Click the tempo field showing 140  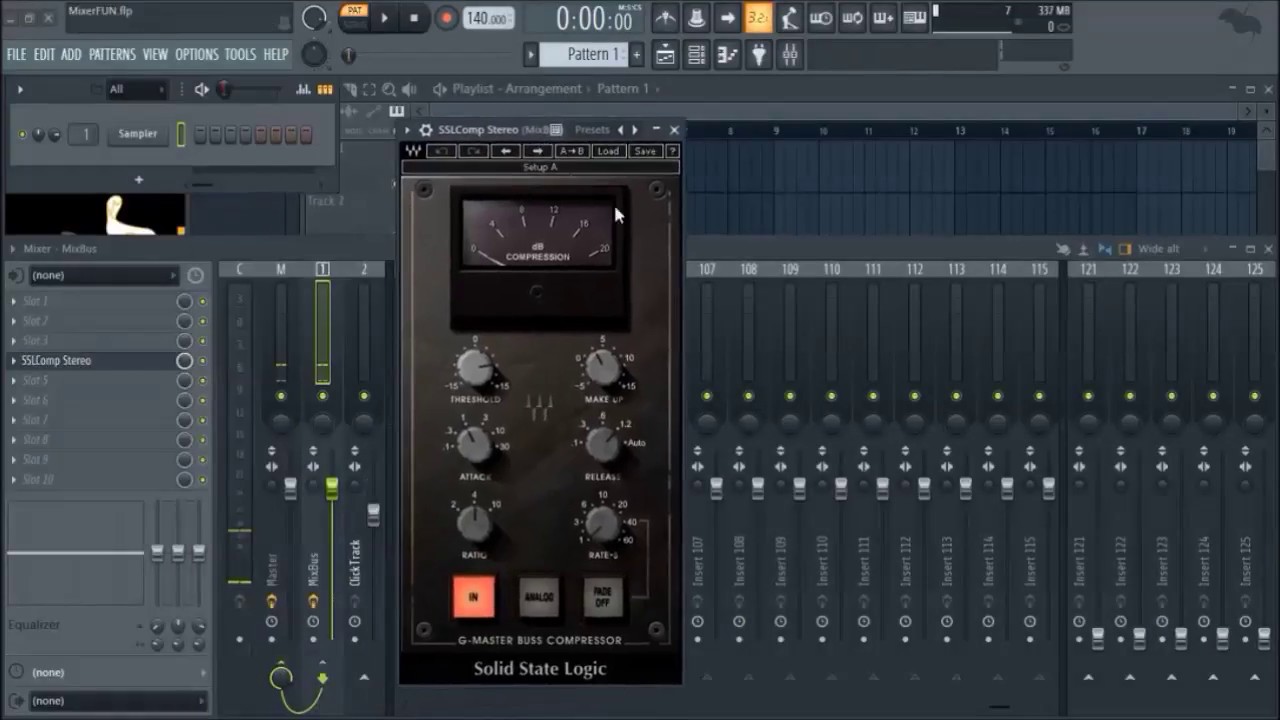487,18
